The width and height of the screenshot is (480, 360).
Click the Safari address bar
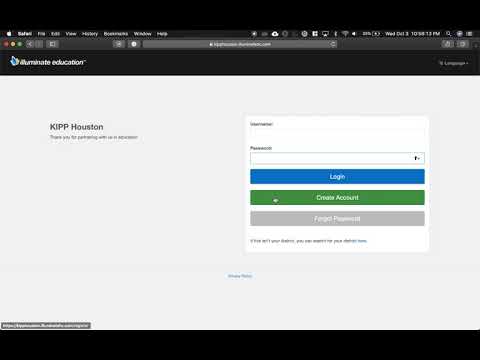click(240, 44)
